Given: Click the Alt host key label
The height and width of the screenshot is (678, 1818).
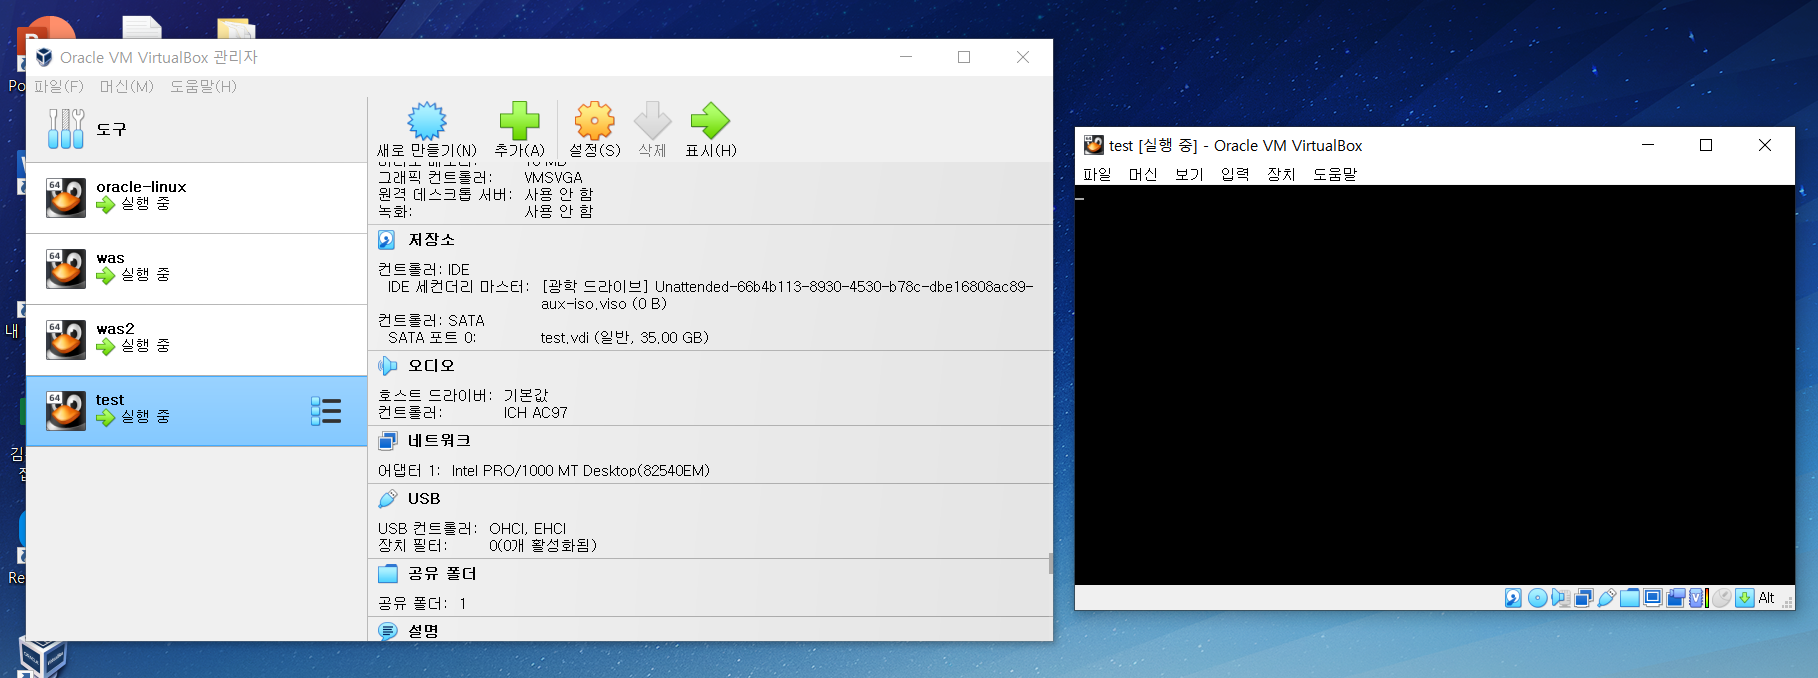Looking at the screenshot, I should (1766, 598).
